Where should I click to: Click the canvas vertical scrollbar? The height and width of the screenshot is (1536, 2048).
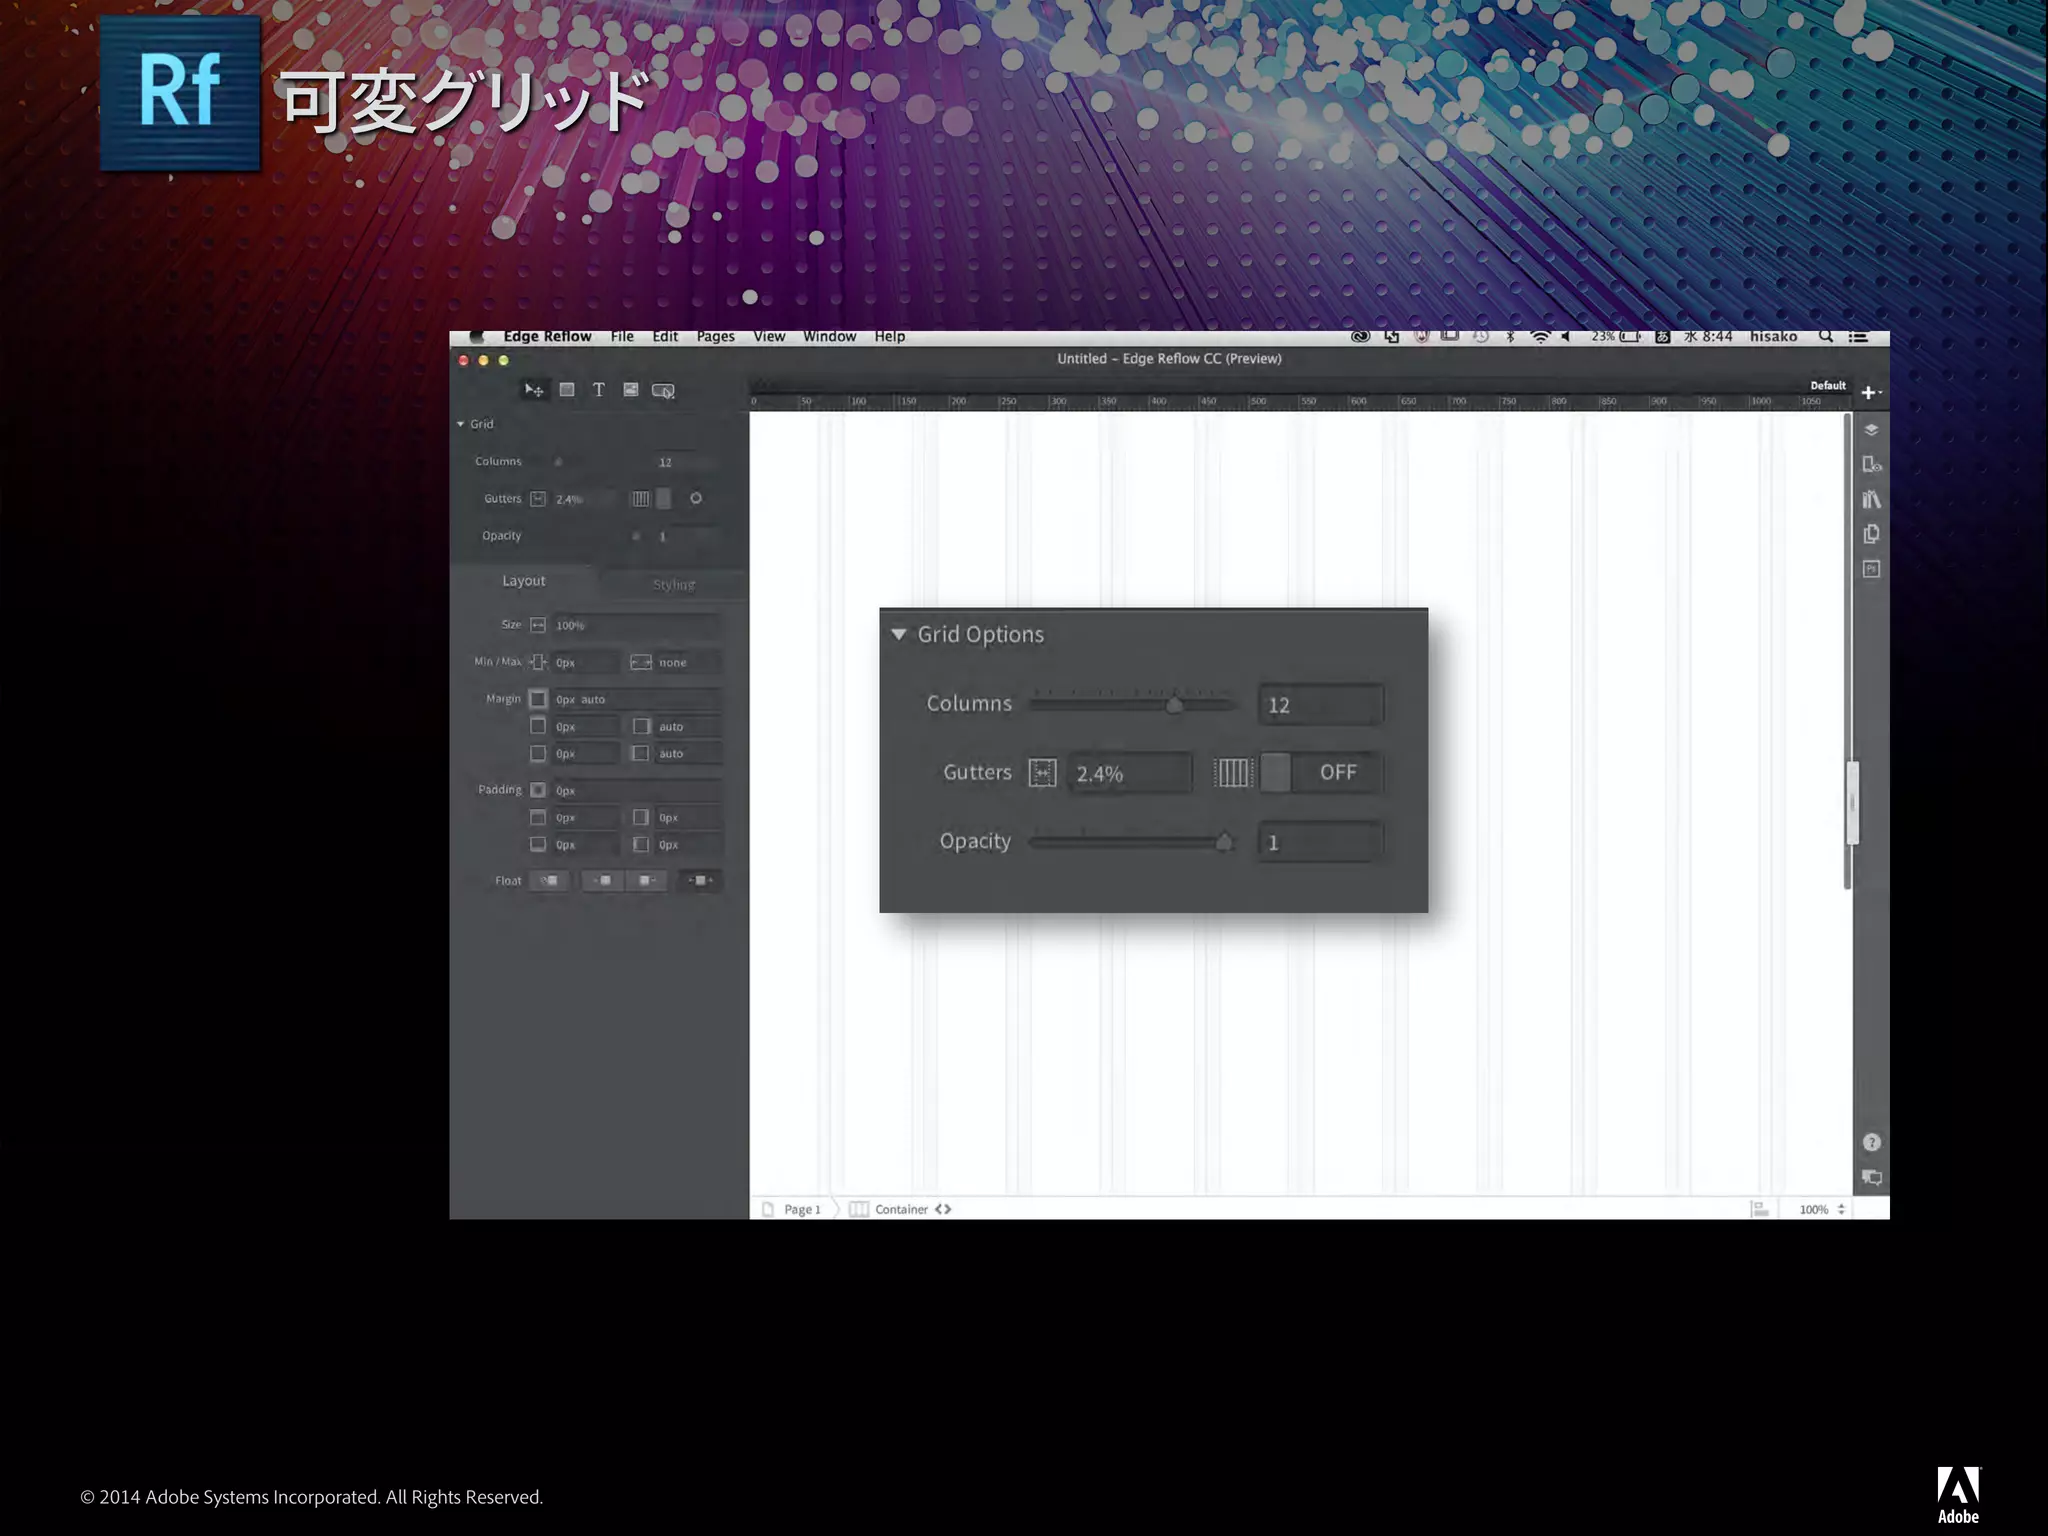[1848, 650]
